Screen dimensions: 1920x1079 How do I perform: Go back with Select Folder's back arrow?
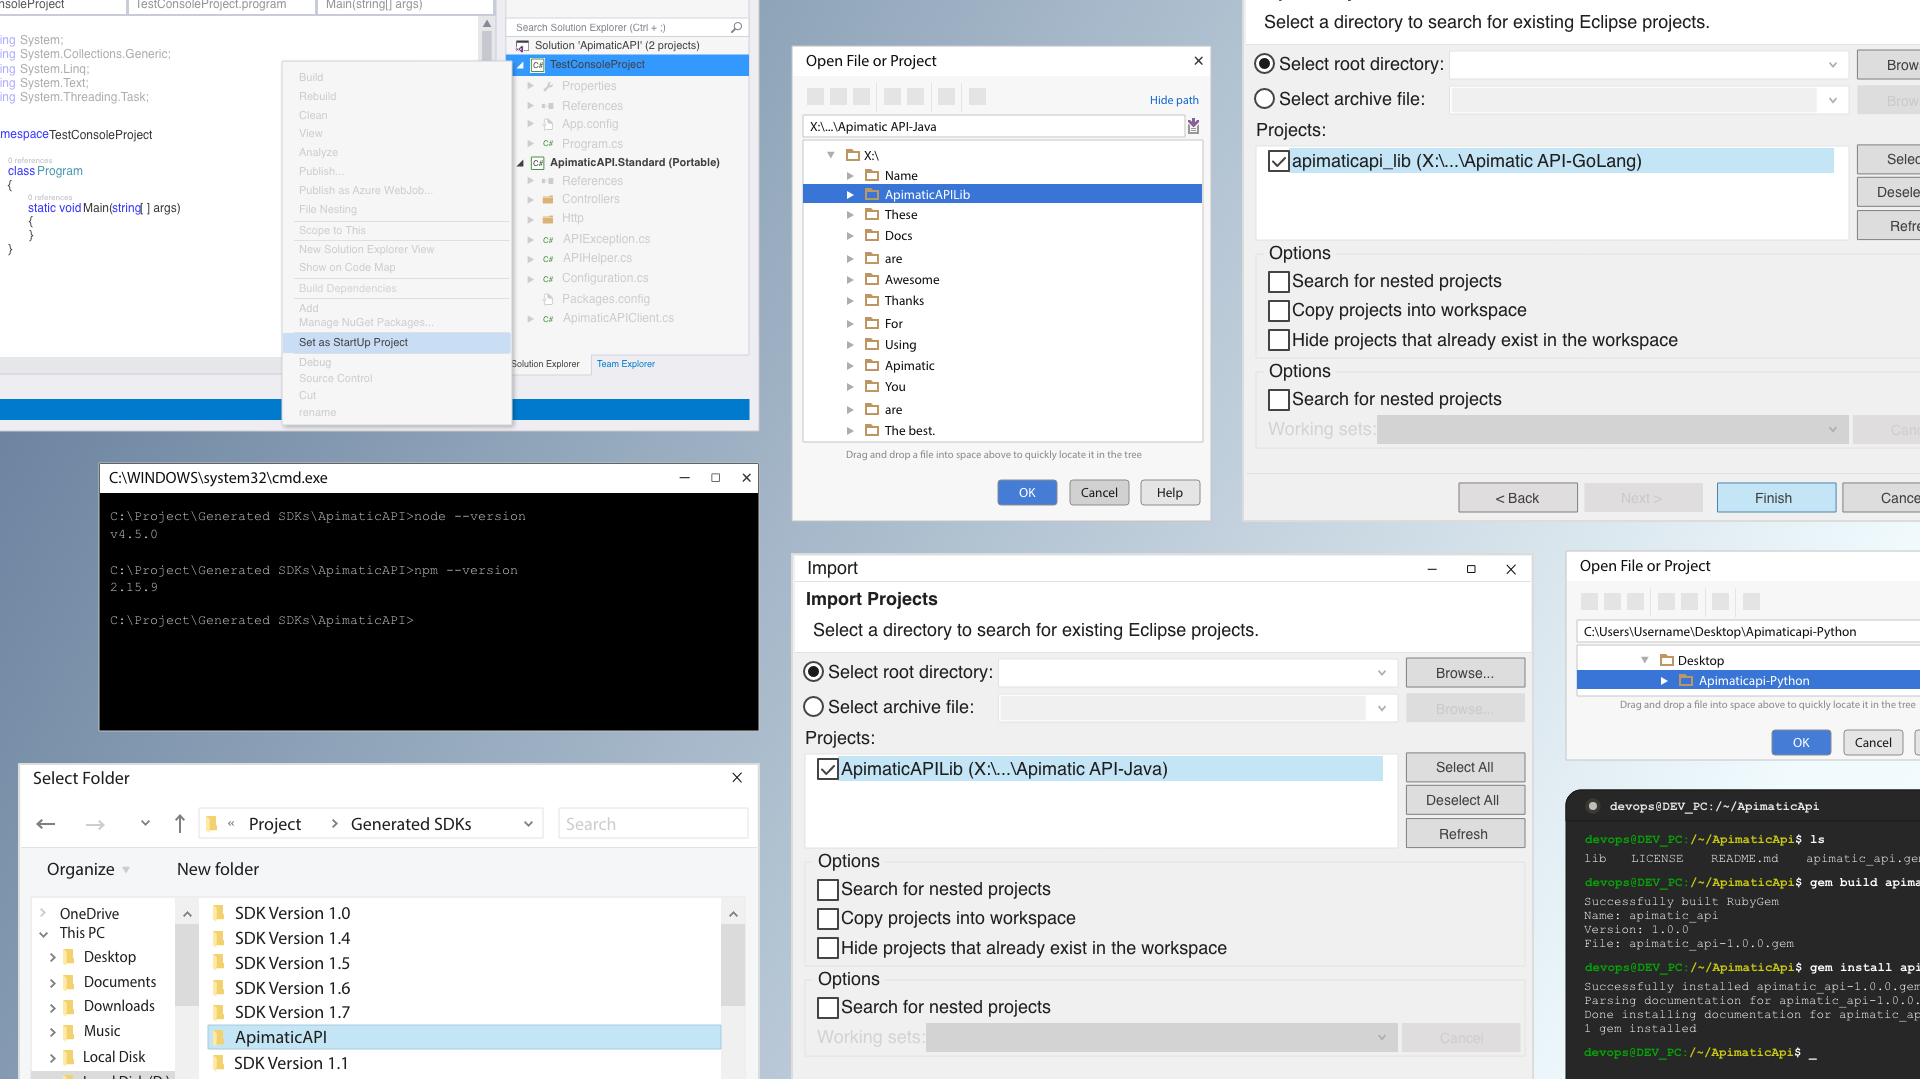[x=46, y=824]
